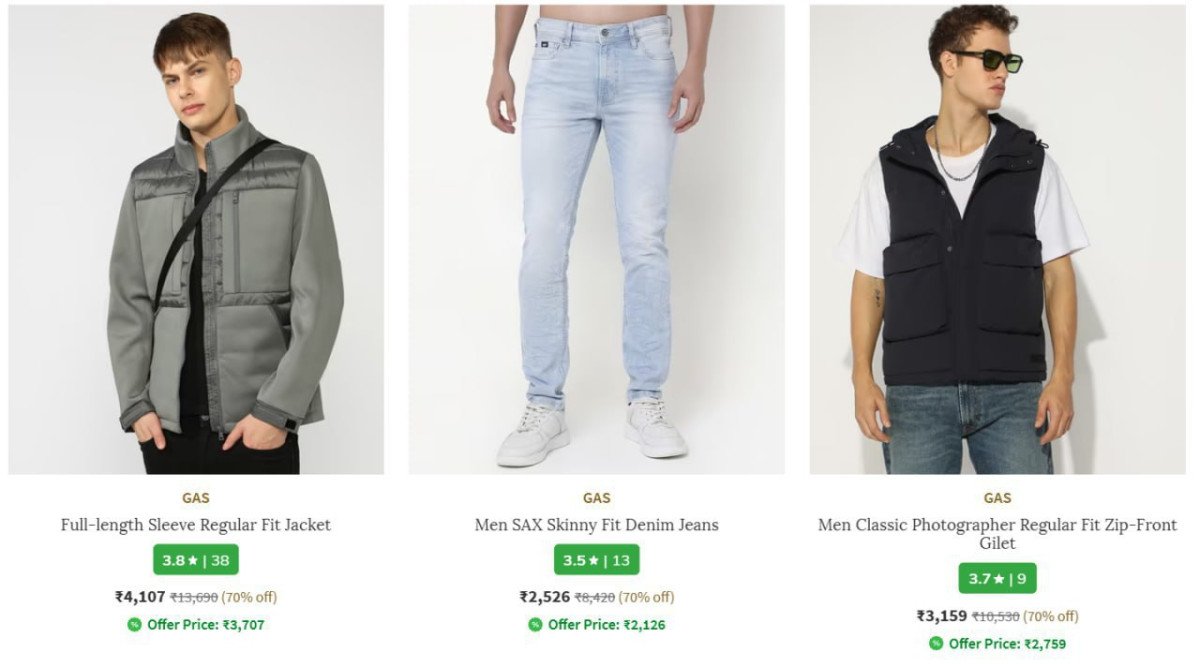Viewport: 1200px width, 667px height.
Task: Click the 3.5 star rating badge
Action: 597,560
